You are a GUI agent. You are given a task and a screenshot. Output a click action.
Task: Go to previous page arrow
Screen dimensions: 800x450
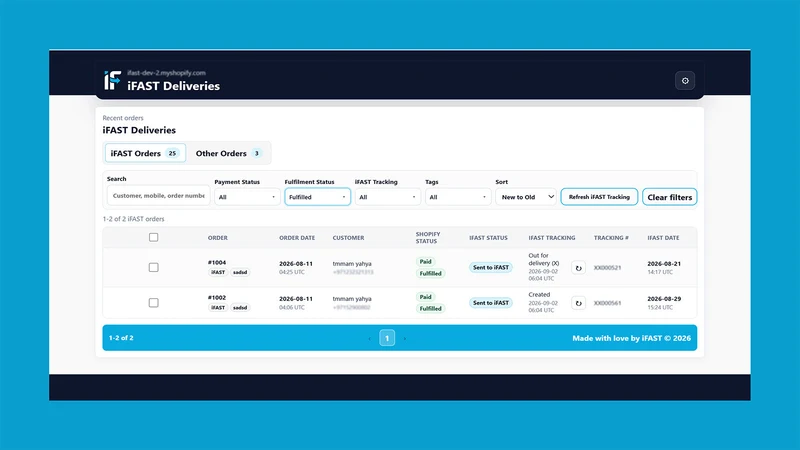369,338
